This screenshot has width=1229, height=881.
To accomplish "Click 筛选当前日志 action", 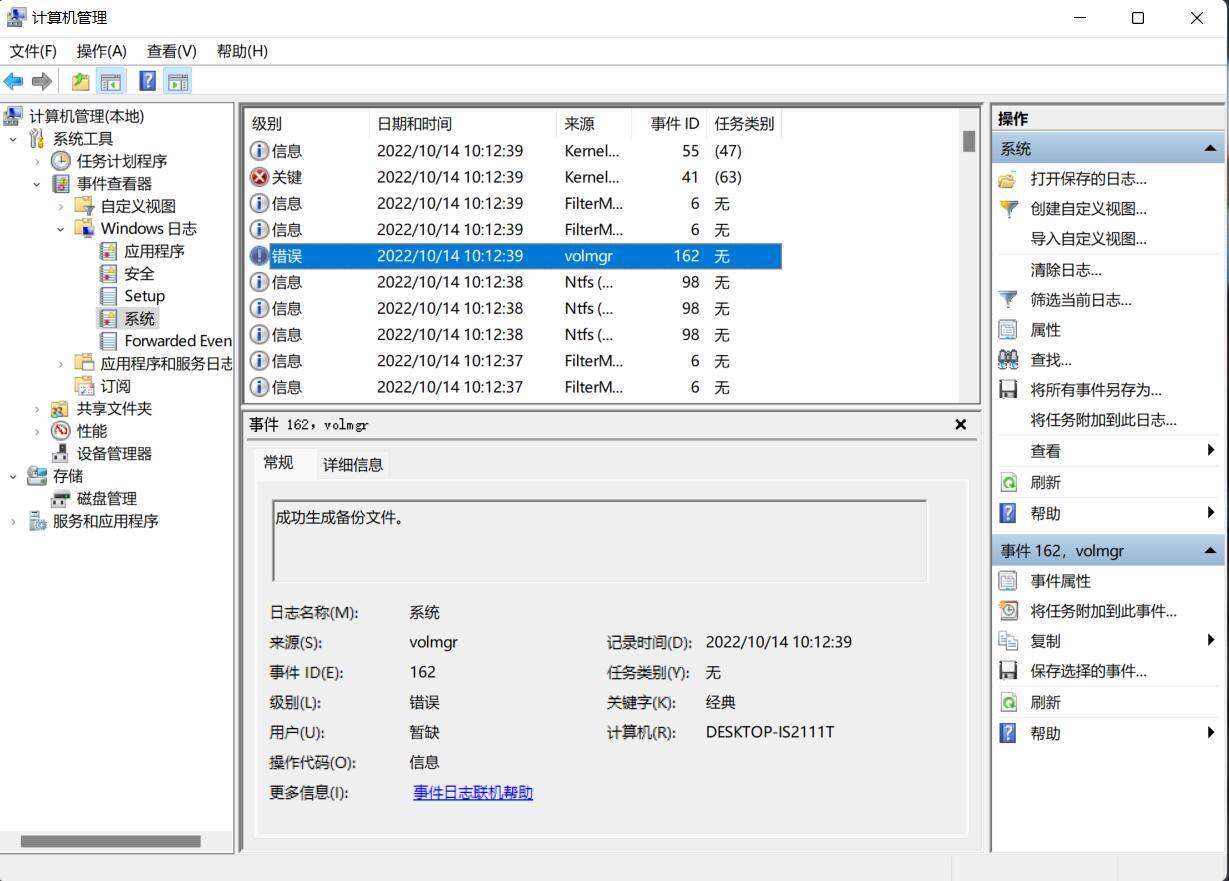I will coord(1081,300).
